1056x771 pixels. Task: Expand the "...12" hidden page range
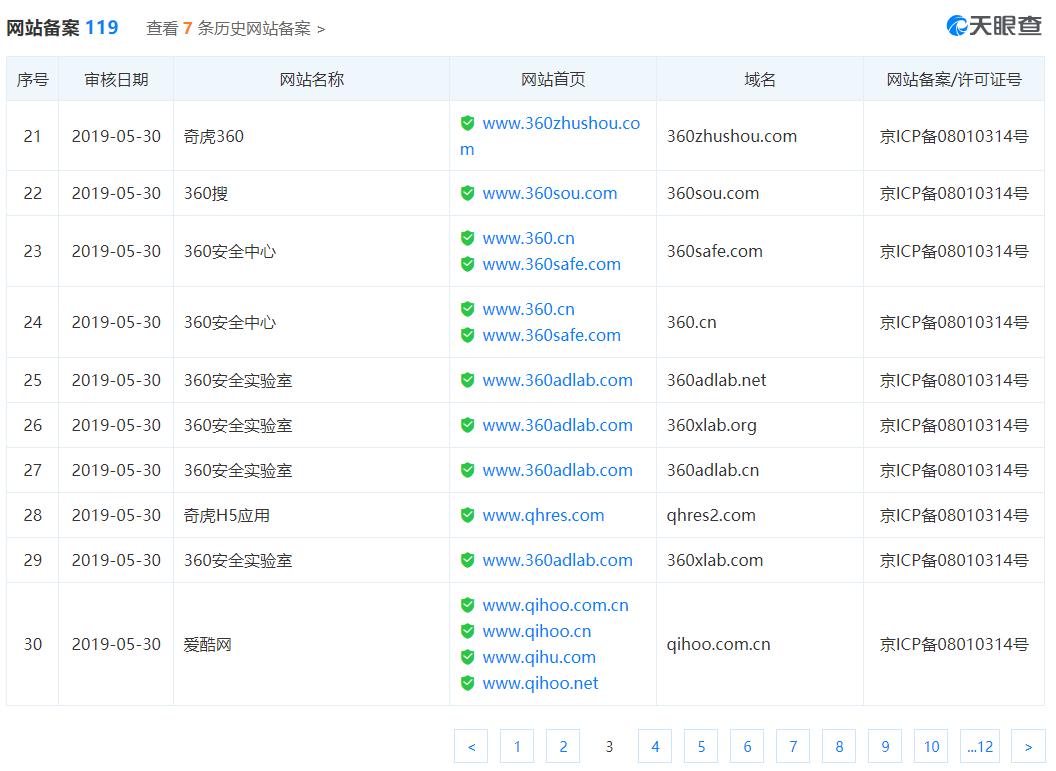pyautogui.click(x=977, y=746)
